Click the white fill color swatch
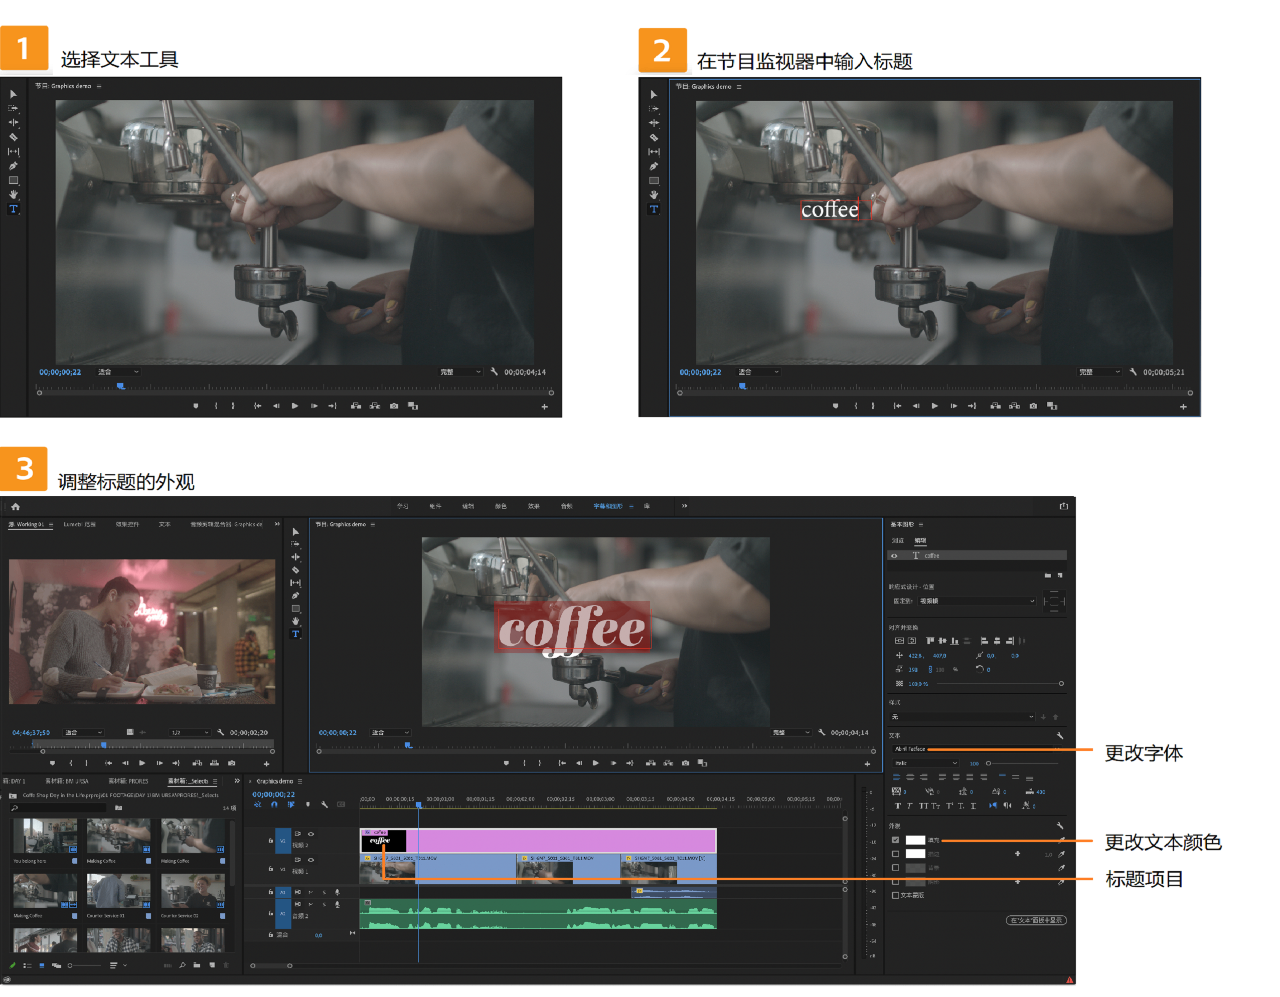The width and height of the screenshot is (1280, 997). [915, 840]
